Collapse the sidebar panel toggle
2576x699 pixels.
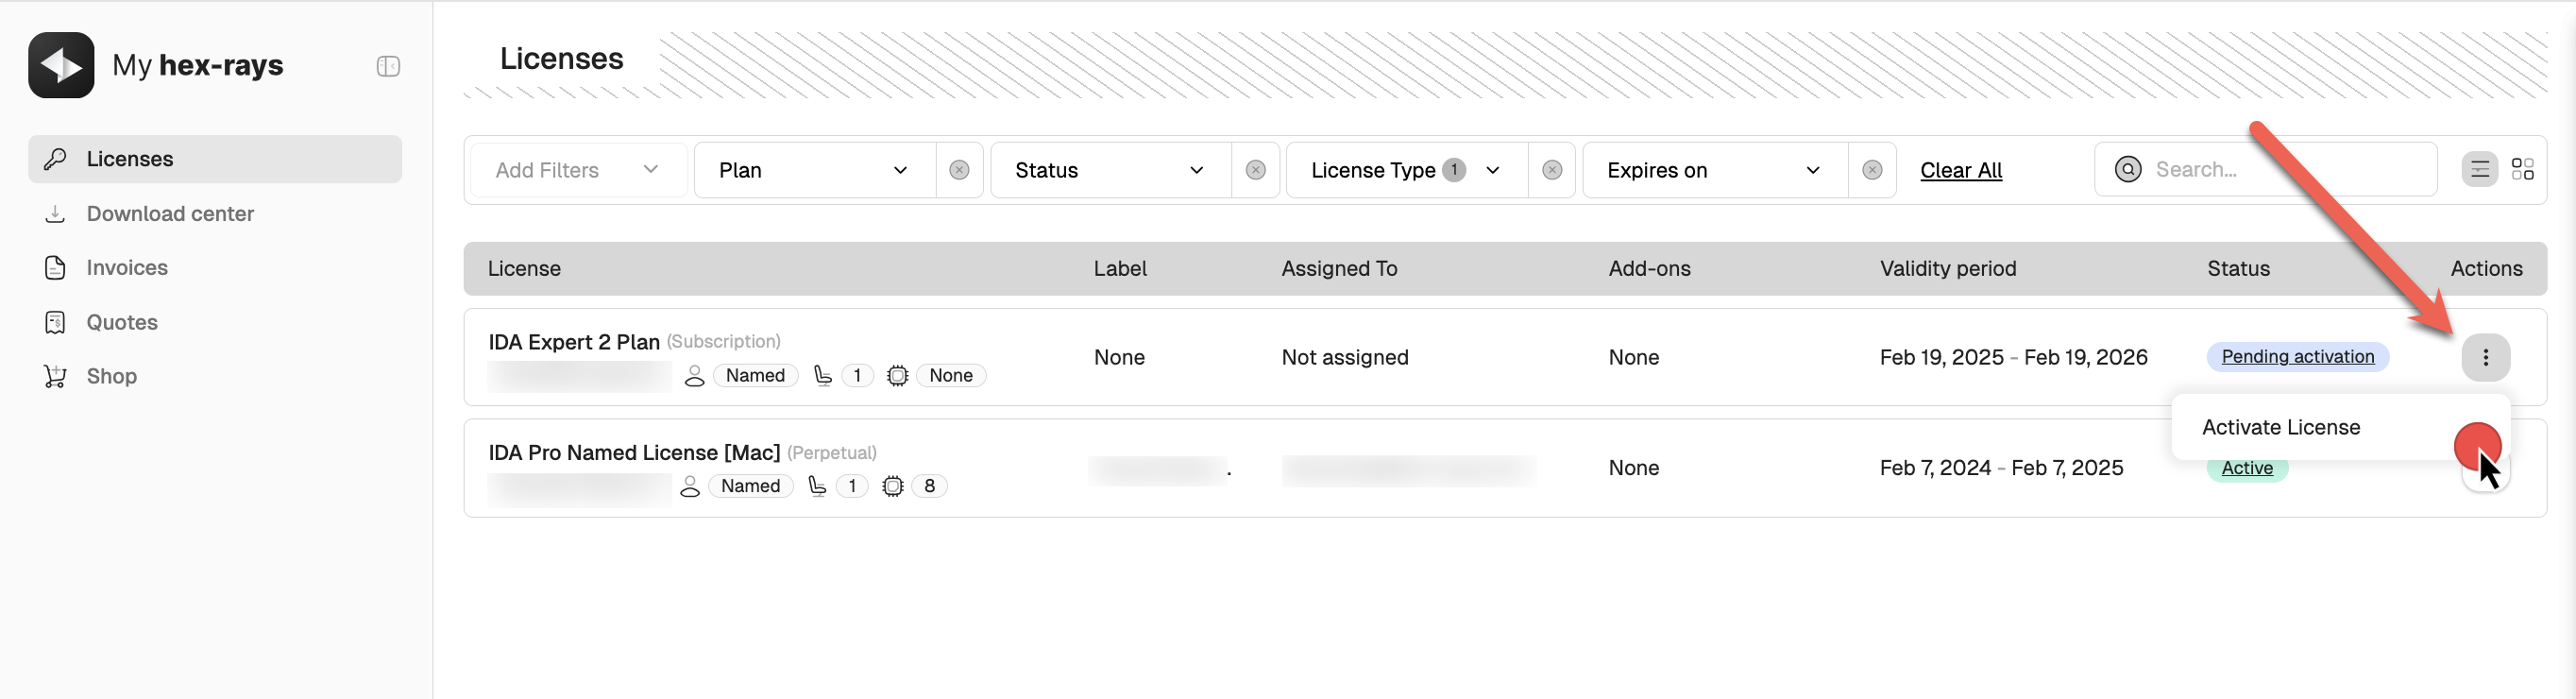(388, 66)
